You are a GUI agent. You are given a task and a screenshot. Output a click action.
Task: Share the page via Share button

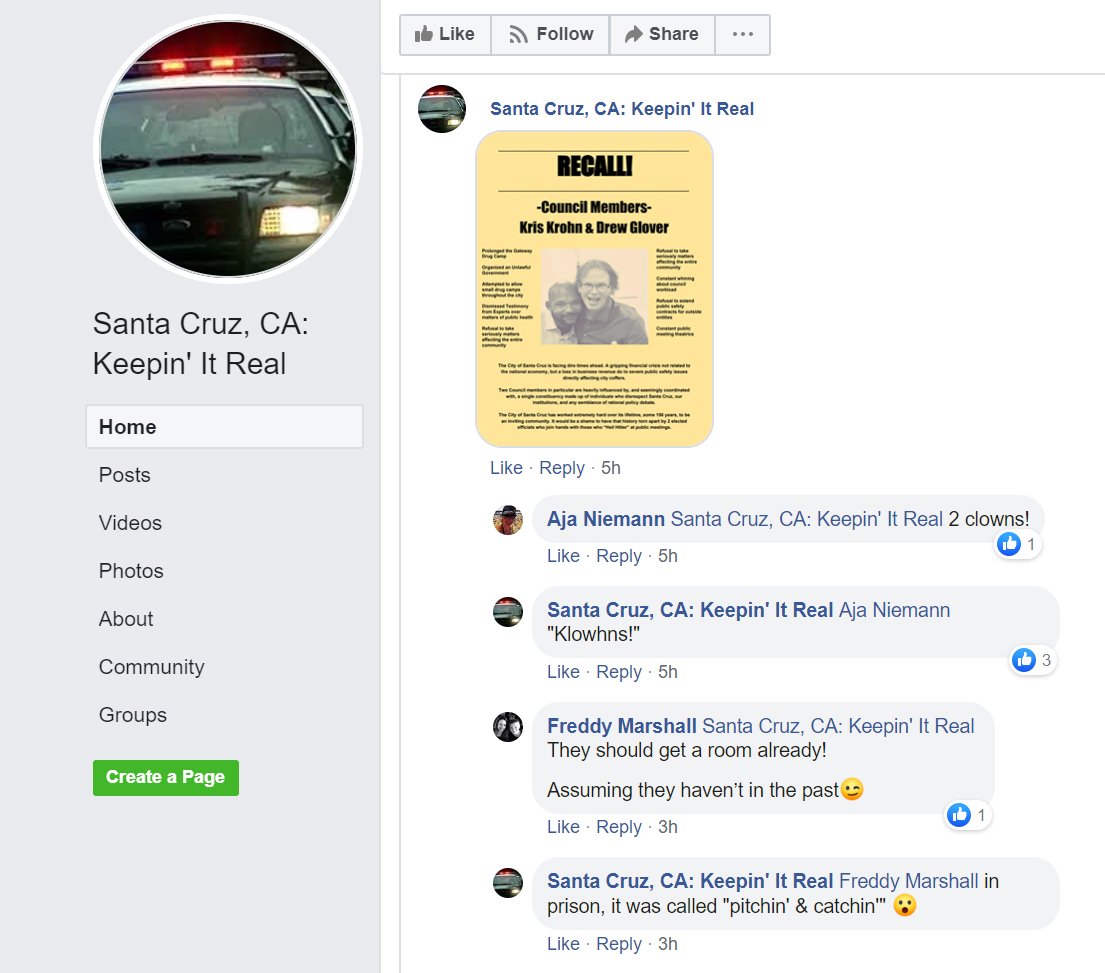coord(662,35)
